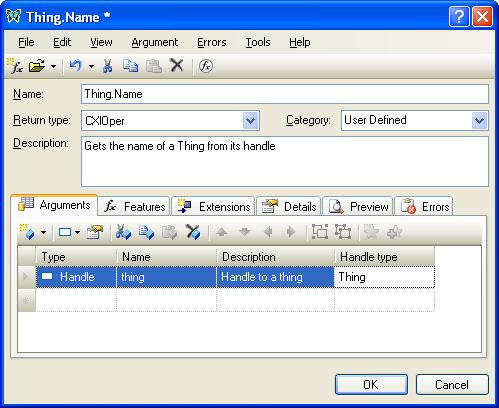Click the black X delete icon in top toolbar
Screen dimensions: 499x408
coord(177,65)
